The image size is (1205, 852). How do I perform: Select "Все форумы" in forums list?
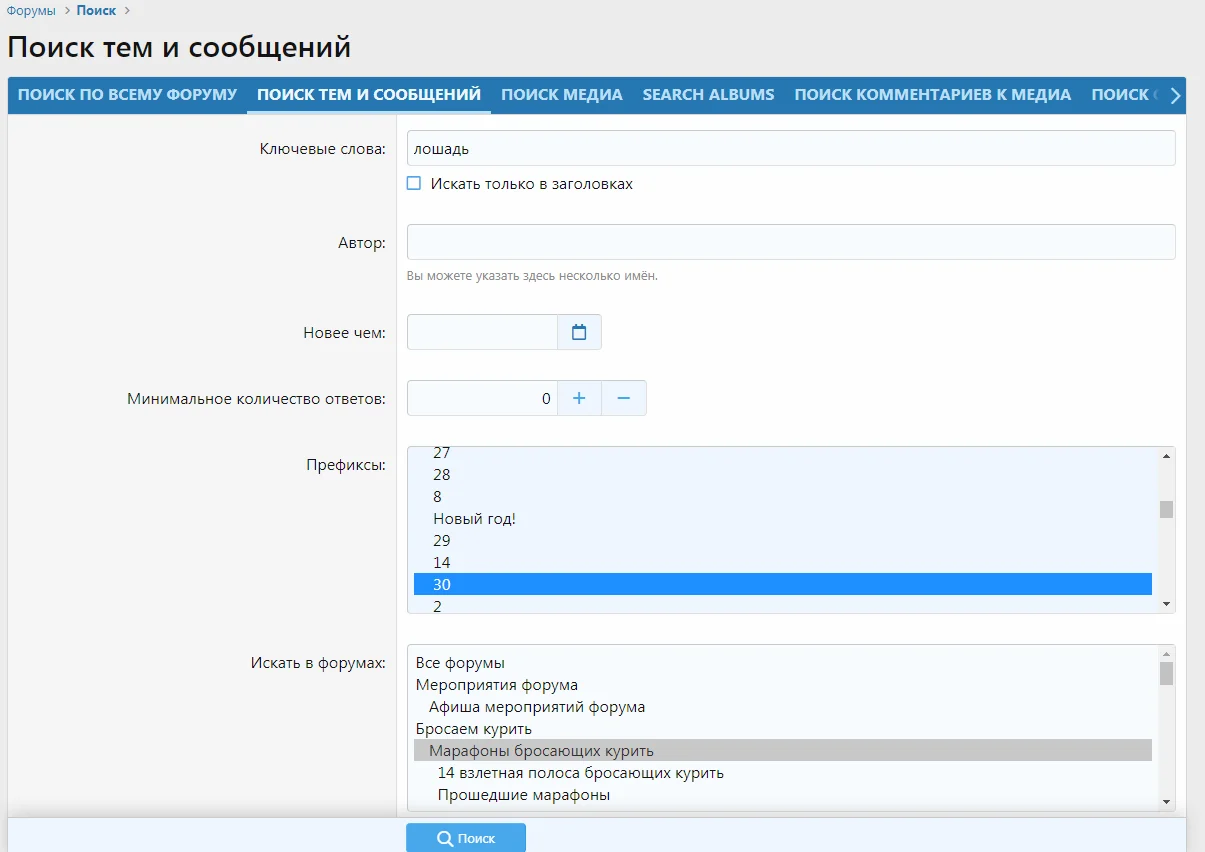point(460,663)
